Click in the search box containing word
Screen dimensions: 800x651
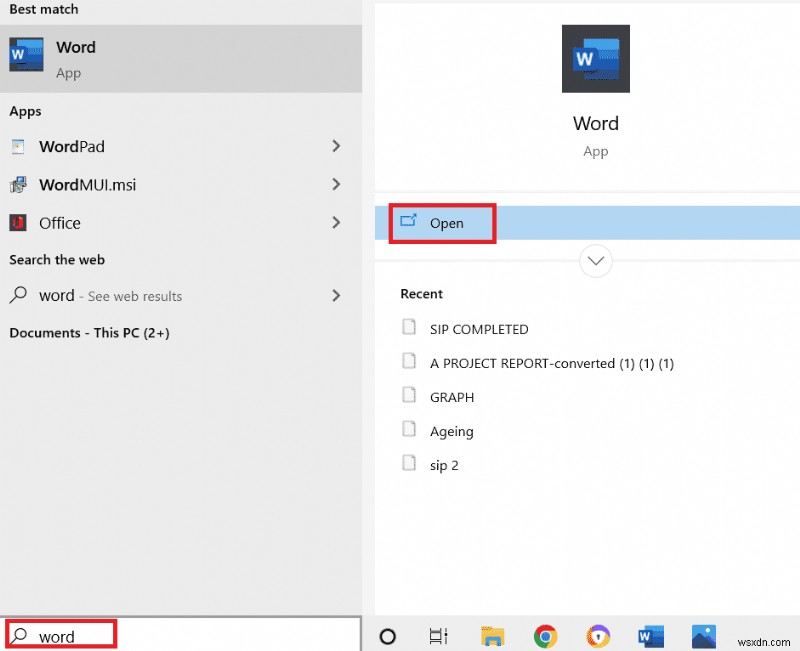point(181,636)
